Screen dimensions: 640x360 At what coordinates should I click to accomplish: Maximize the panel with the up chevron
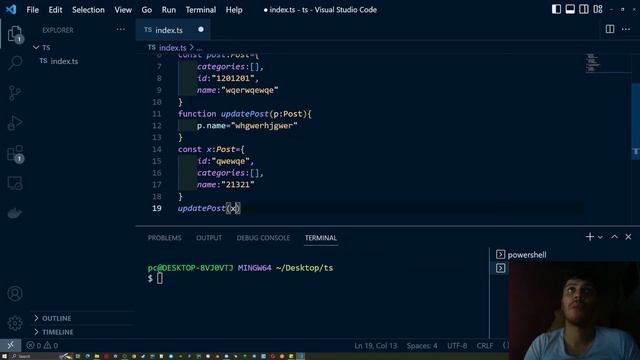[614, 237]
